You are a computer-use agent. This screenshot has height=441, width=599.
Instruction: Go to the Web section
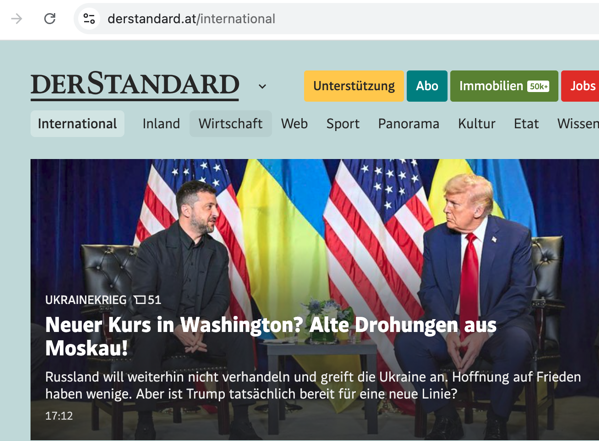click(295, 124)
